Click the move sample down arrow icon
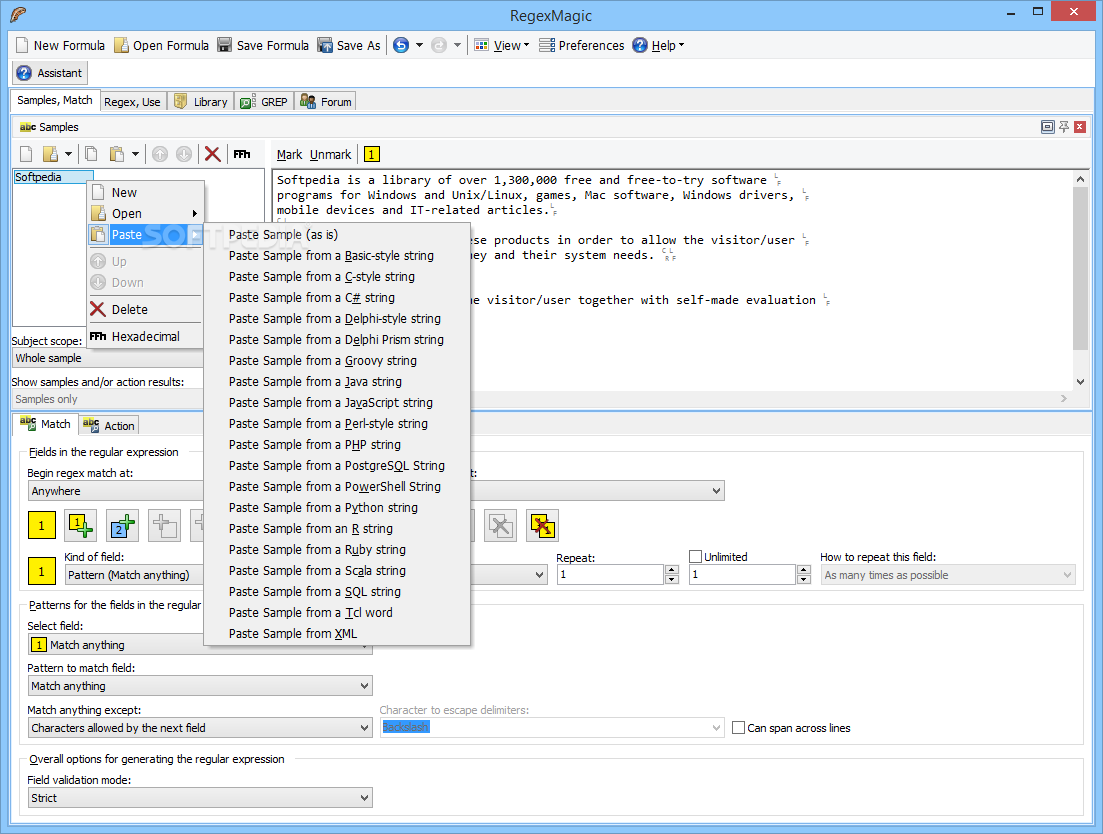Viewport: 1103px width, 834px height. click(x=184, y=154)
